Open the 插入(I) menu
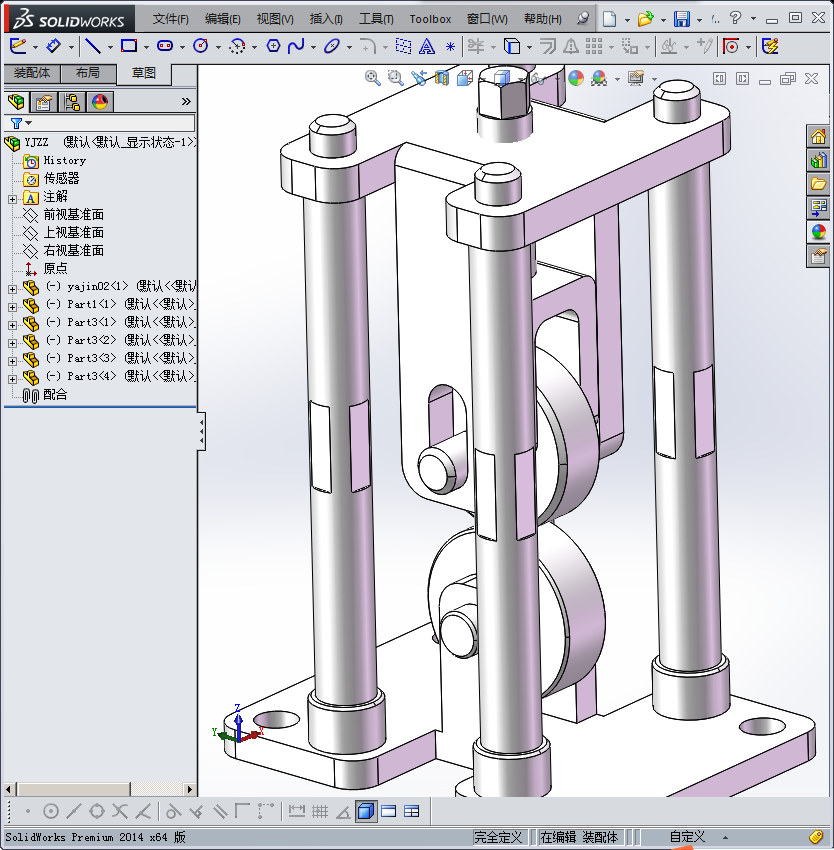 click(x=326, y=19)
